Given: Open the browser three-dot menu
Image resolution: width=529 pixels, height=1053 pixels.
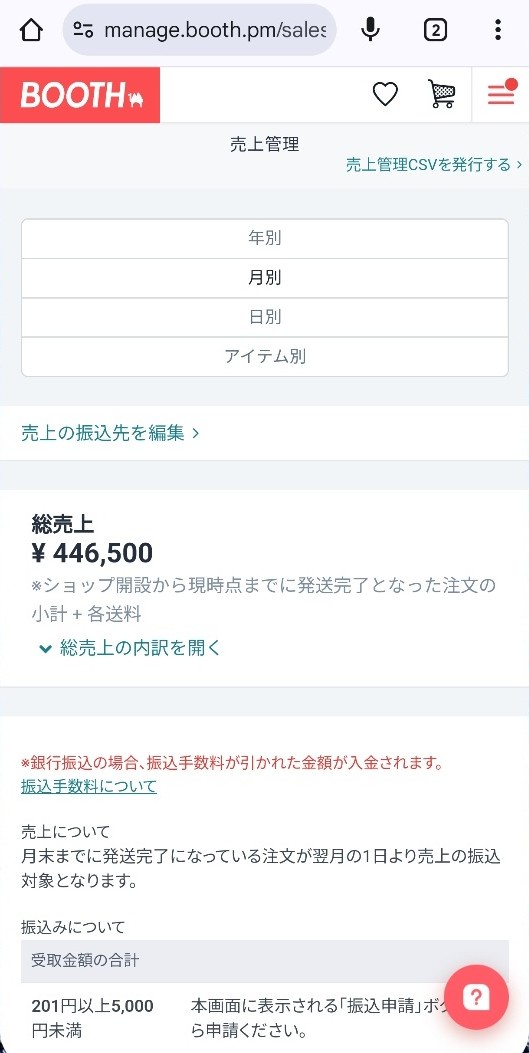Looking at the screenshot, I should (x=497, y=30).
